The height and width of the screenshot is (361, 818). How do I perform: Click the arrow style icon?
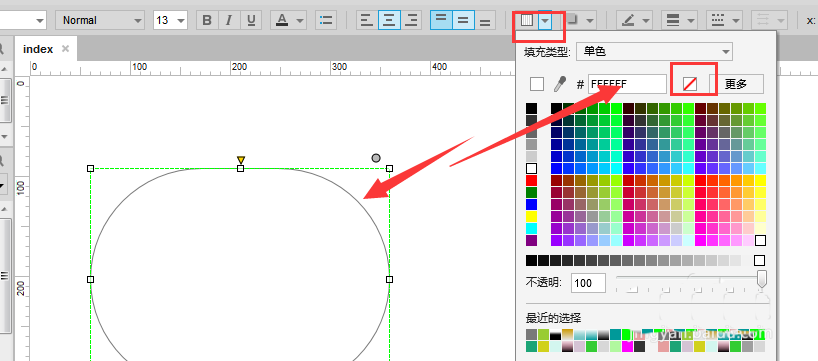pyautogui.click(x=763, y=20)
